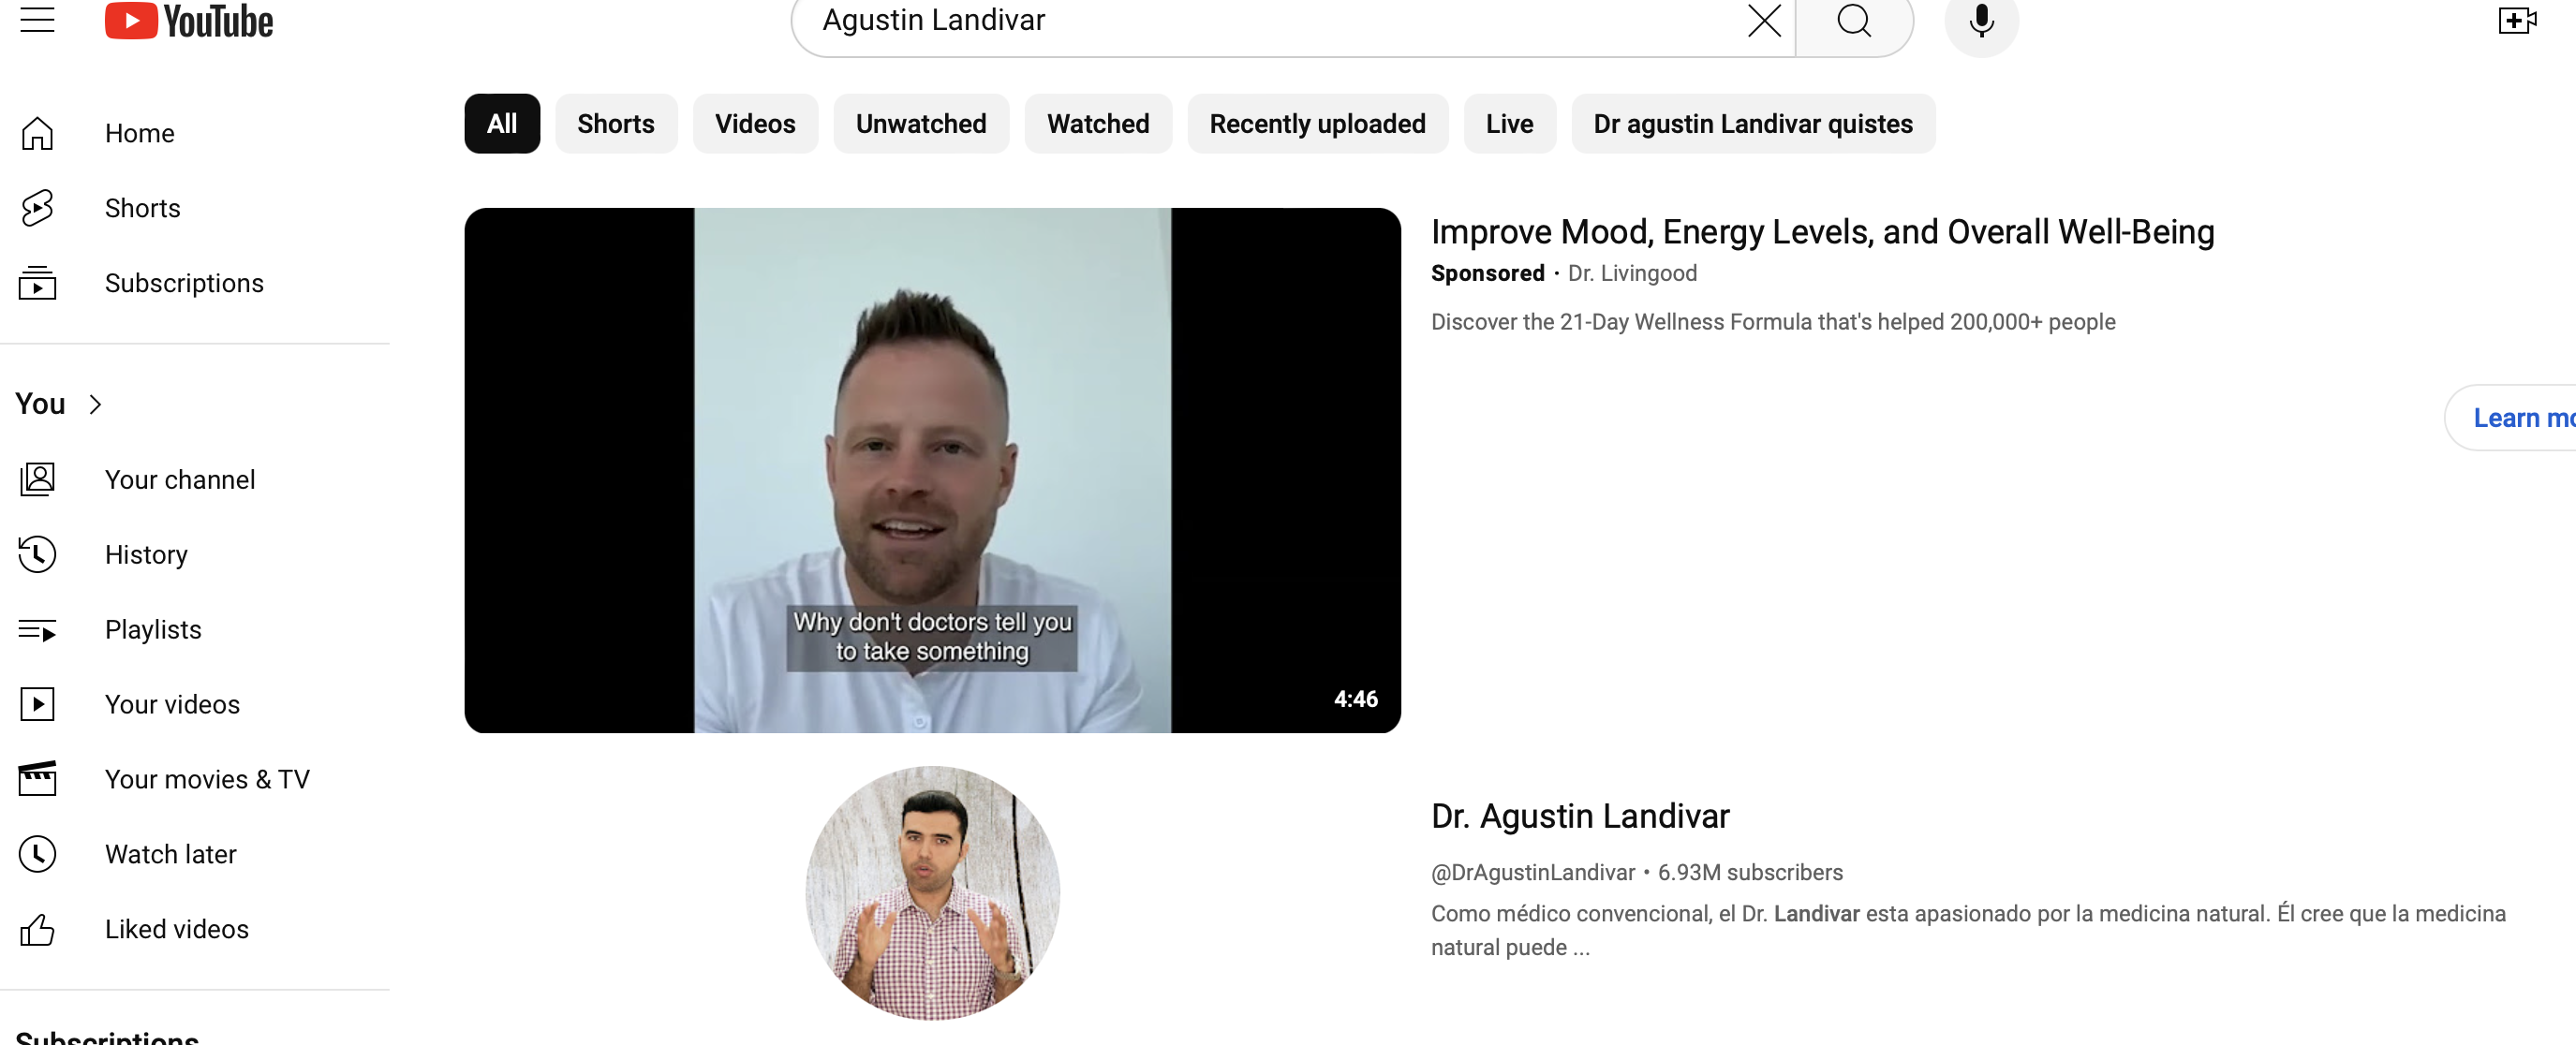This screenshot has height=1045, width=2576.
Task: Select the Watched filter chip
Action: [1097, 124]
